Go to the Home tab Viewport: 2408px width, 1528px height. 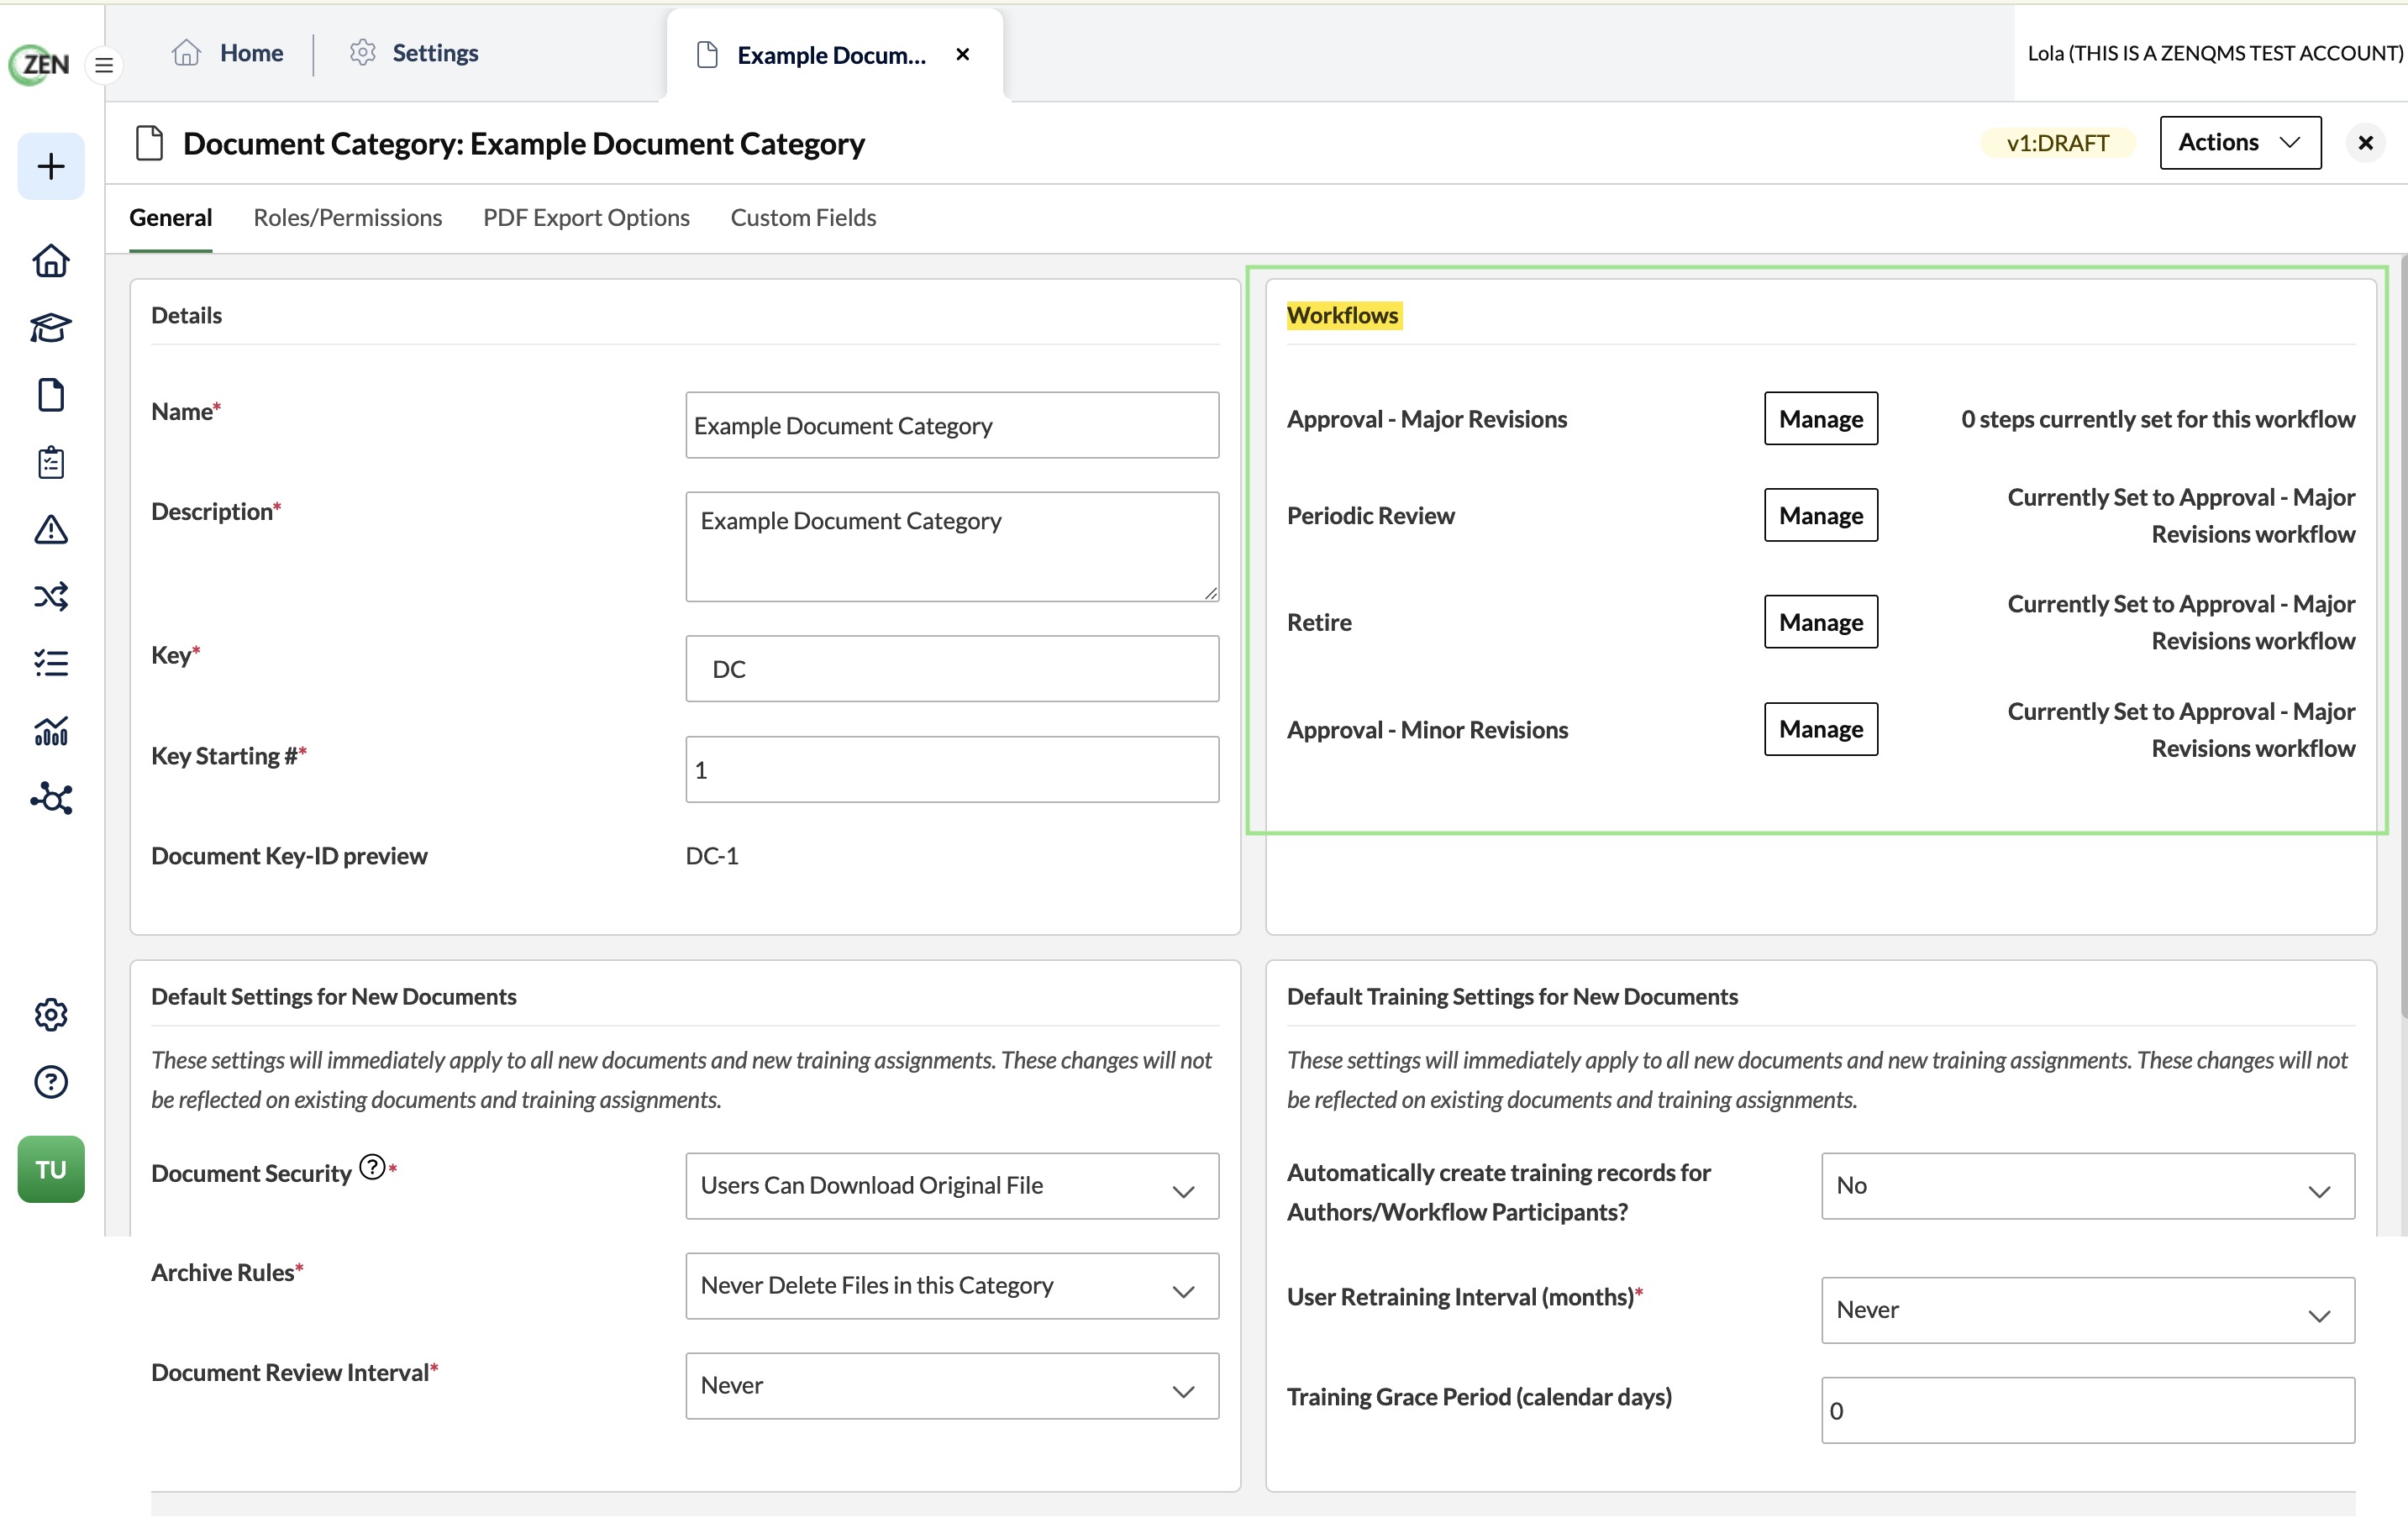(228, 53)
